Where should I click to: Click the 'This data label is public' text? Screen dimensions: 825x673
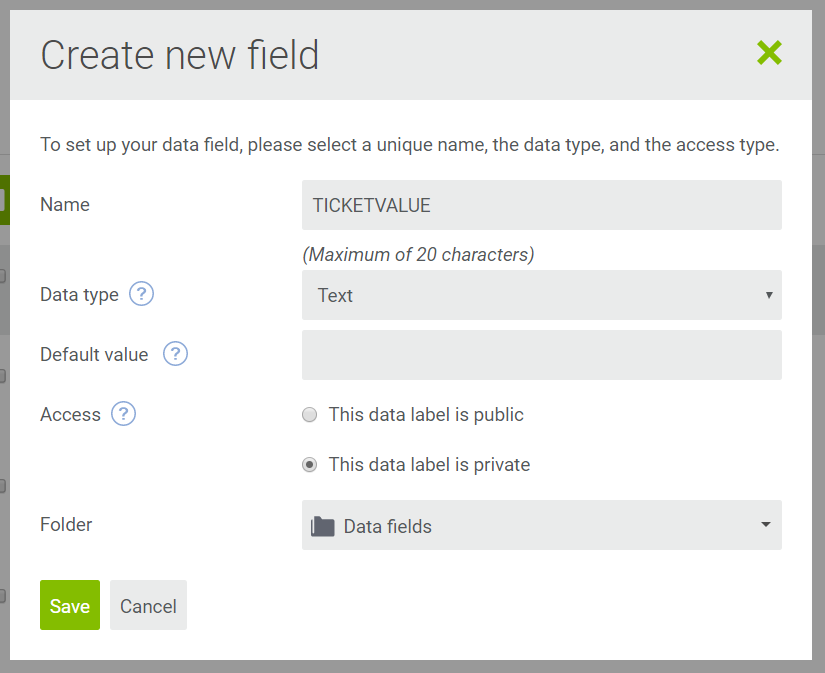[426, 415]
